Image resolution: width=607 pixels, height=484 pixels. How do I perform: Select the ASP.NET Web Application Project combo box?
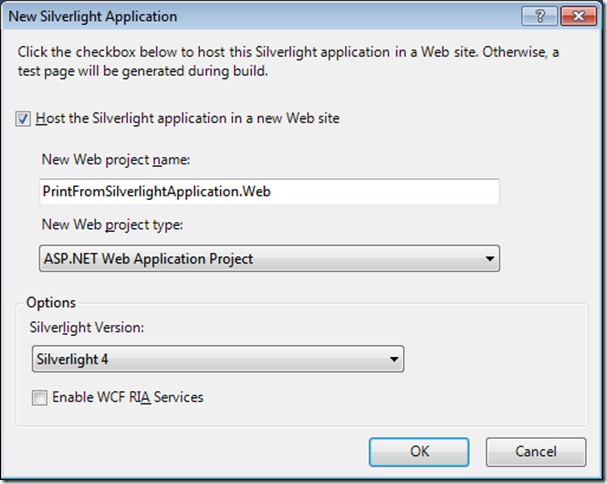(260, 259)
